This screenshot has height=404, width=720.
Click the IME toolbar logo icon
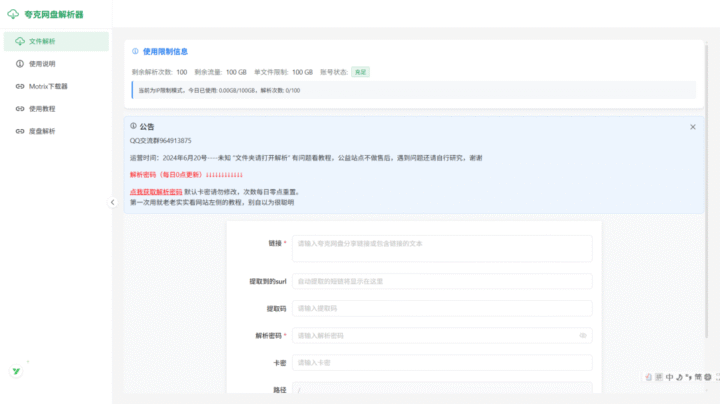pyautogui.click(x=648, y=377)
